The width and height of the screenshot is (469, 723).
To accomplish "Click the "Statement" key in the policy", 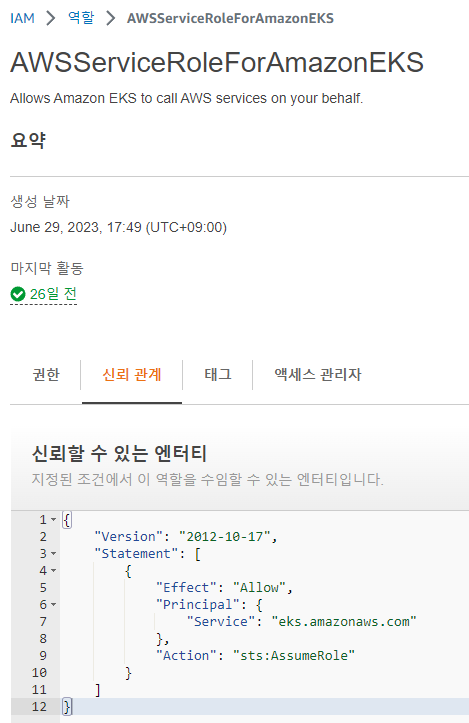I will (136, 553).
